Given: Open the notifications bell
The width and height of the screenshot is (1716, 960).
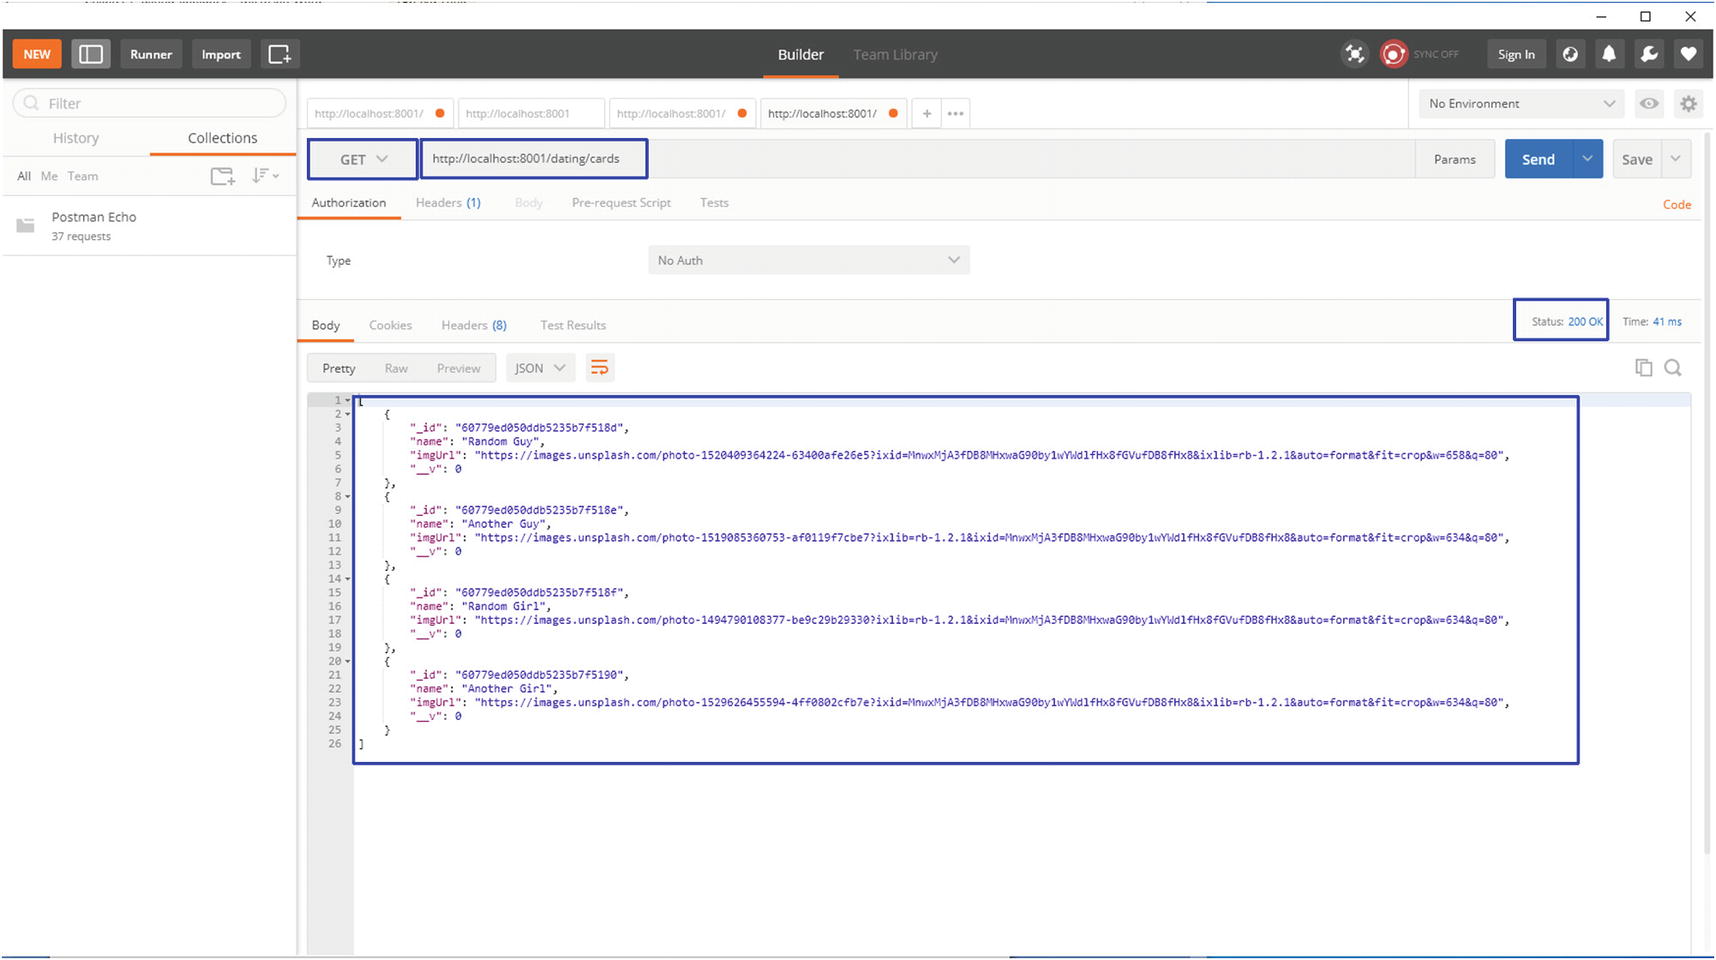Looking at the screenshot, I should click(x=1609, y=54).
